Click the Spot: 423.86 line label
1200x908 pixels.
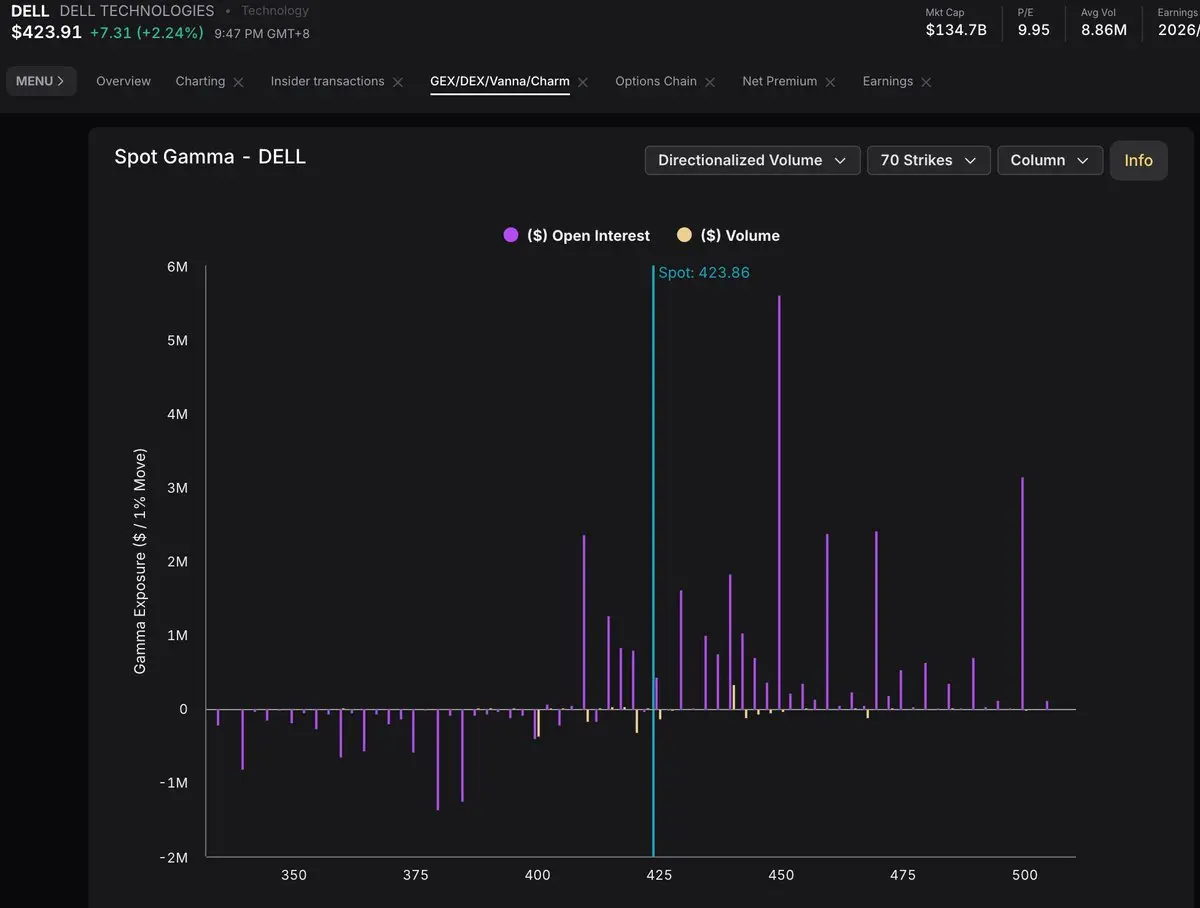704,272
